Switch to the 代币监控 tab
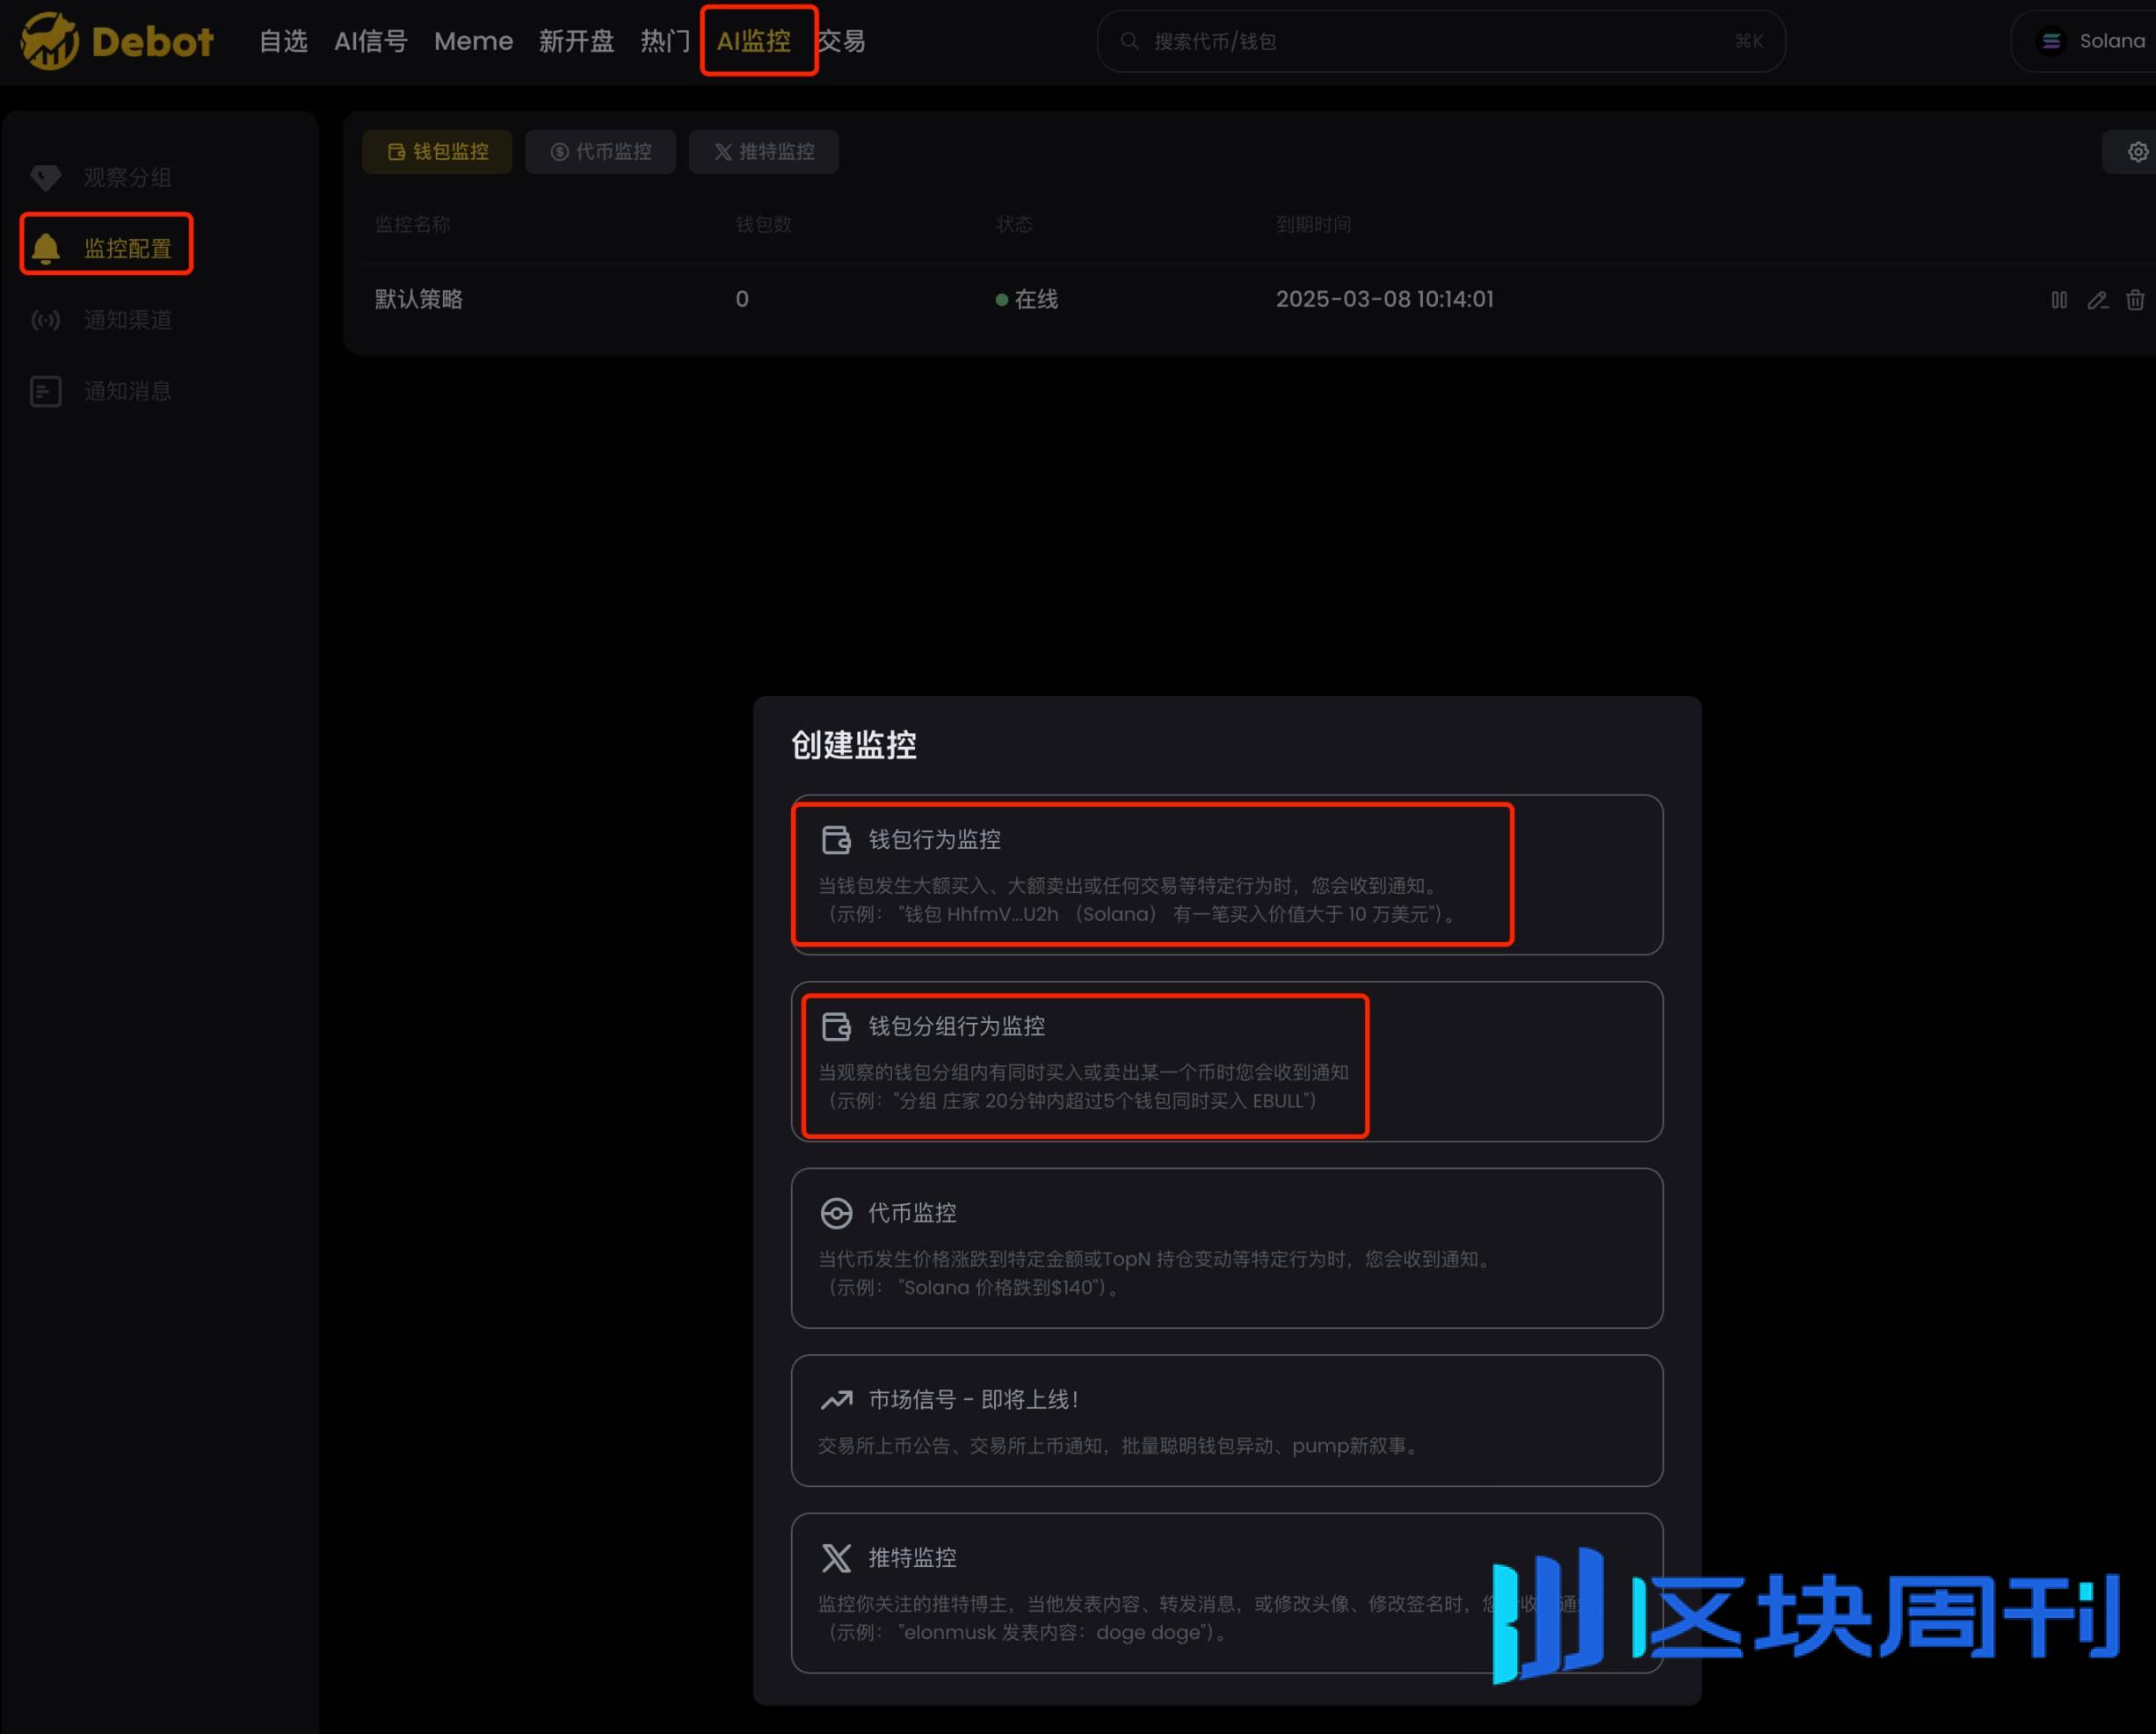 (x=600, y=151)
